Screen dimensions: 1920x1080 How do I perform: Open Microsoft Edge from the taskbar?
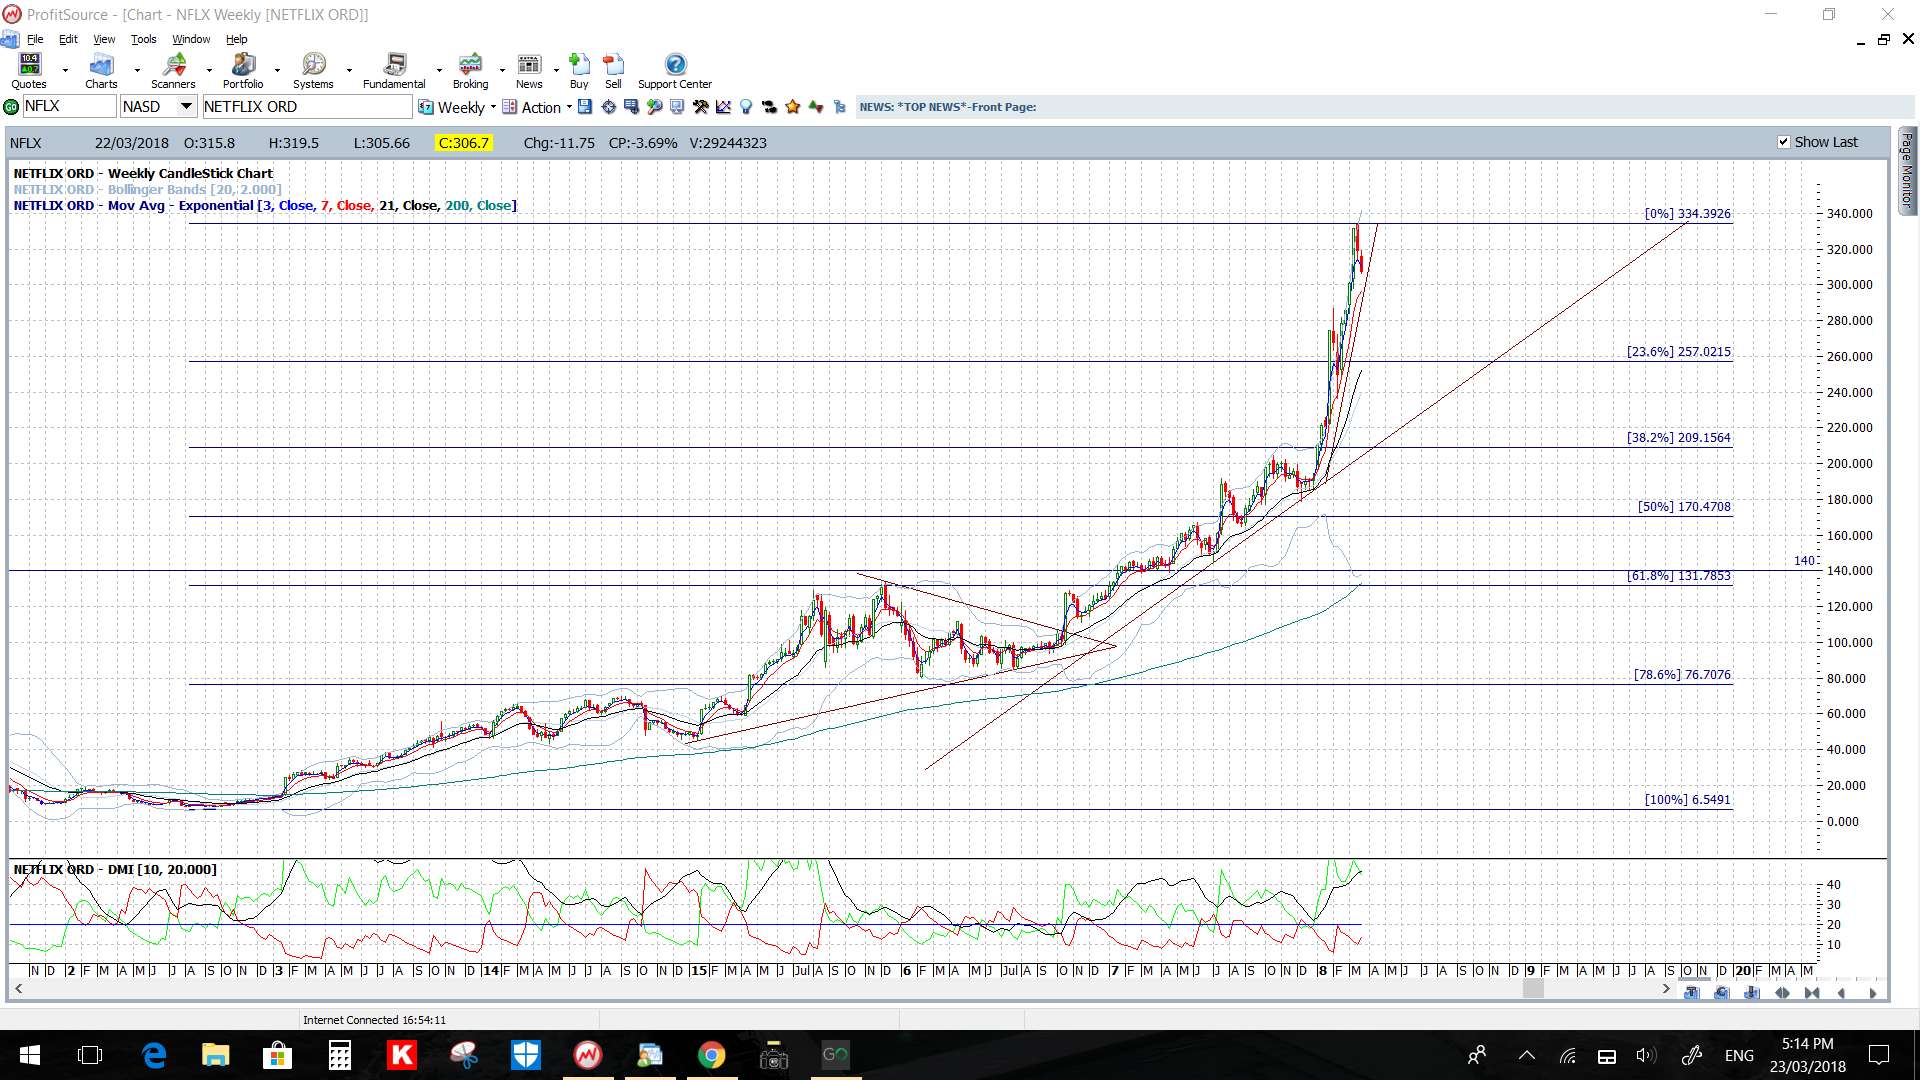(x=154, y=1055)
